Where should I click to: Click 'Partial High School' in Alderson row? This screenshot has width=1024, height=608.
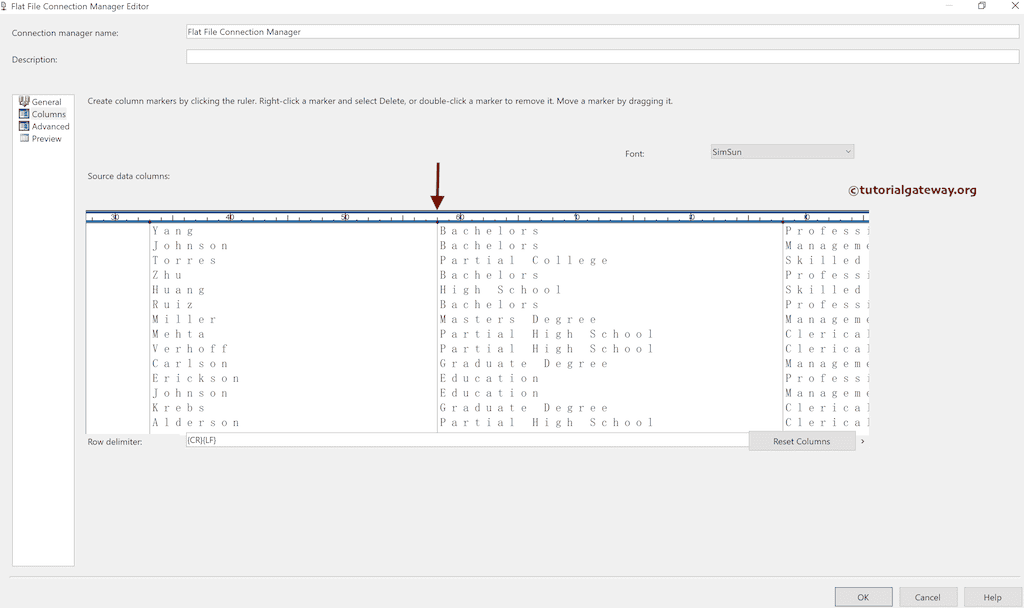[x=547, y=423]
